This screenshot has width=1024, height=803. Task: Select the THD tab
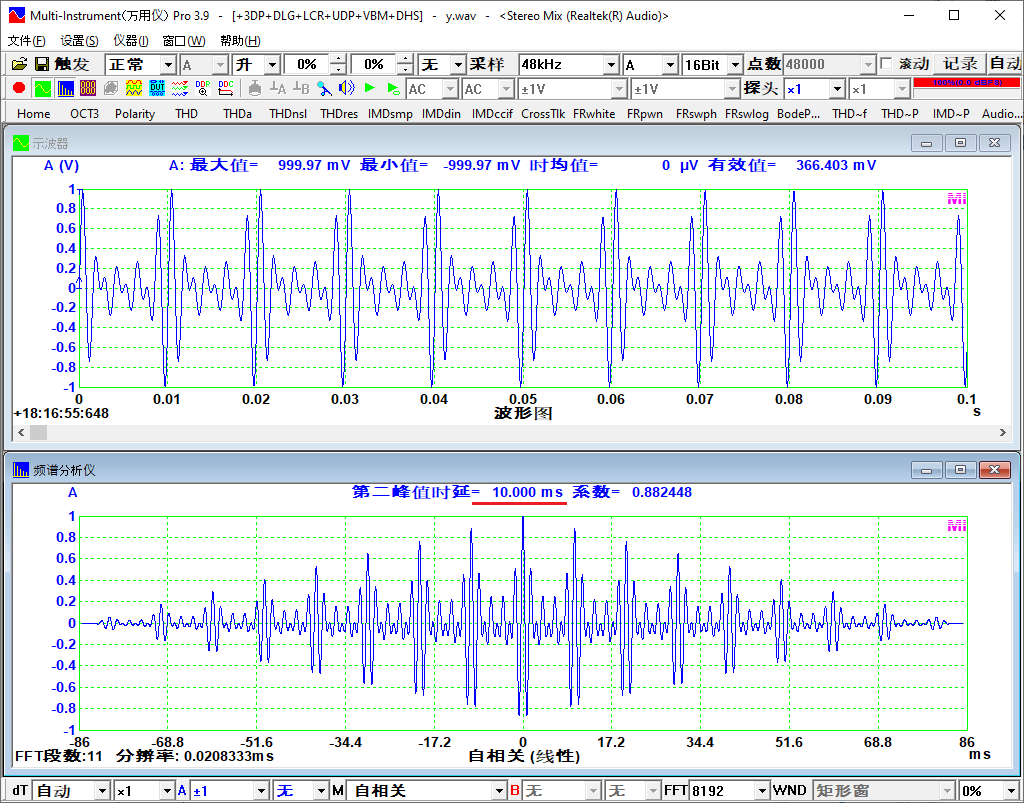coord(186,114)
